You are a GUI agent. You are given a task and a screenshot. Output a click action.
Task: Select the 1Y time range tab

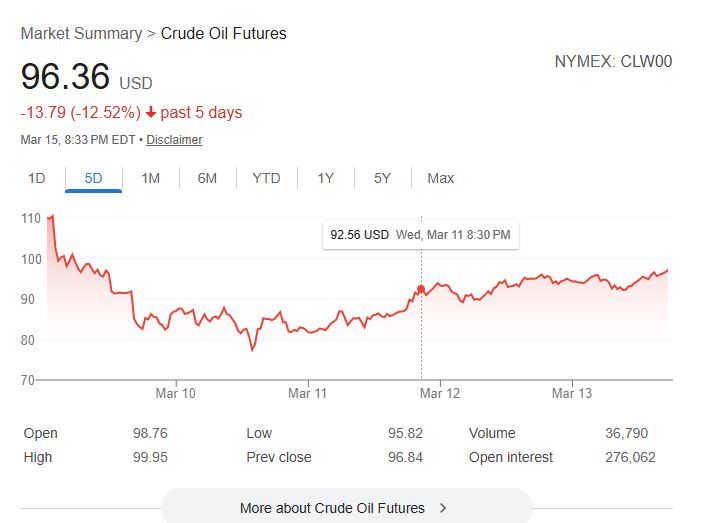pyautogui.click(x=326, y=178)
